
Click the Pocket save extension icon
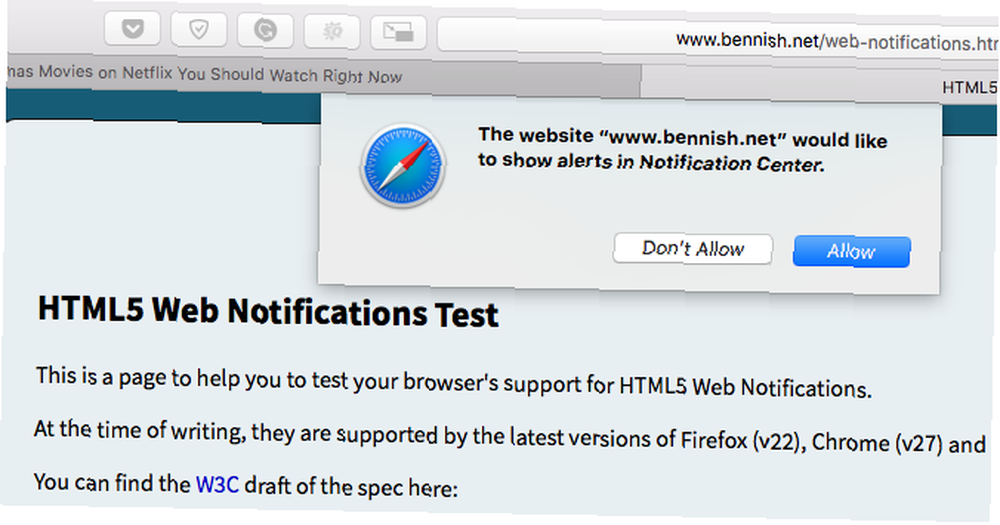tap(133, 28)
